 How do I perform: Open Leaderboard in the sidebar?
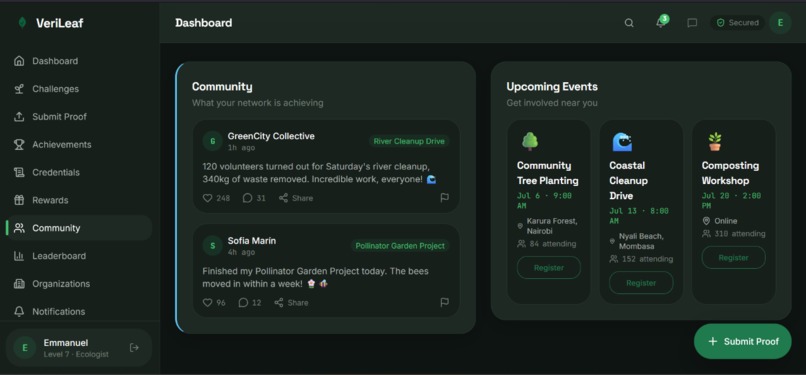[79, 256]
